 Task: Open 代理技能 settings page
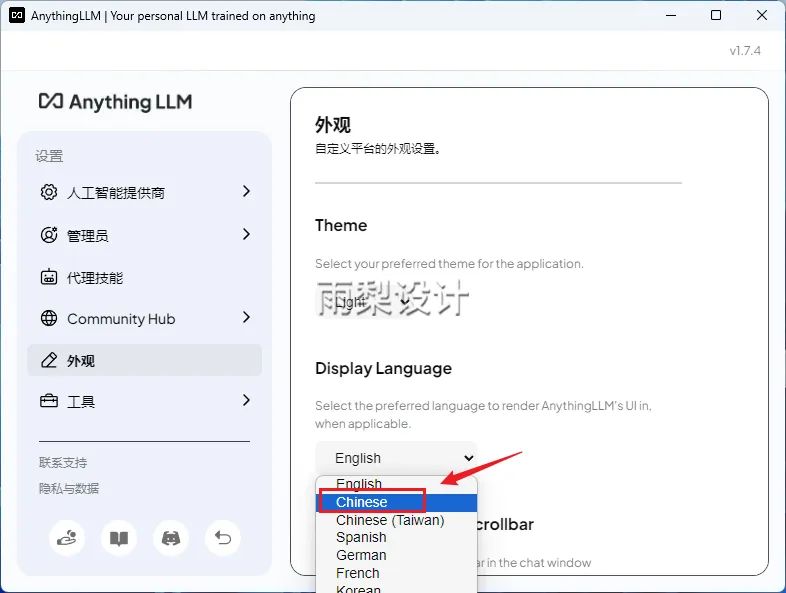[x=144, y=277]
